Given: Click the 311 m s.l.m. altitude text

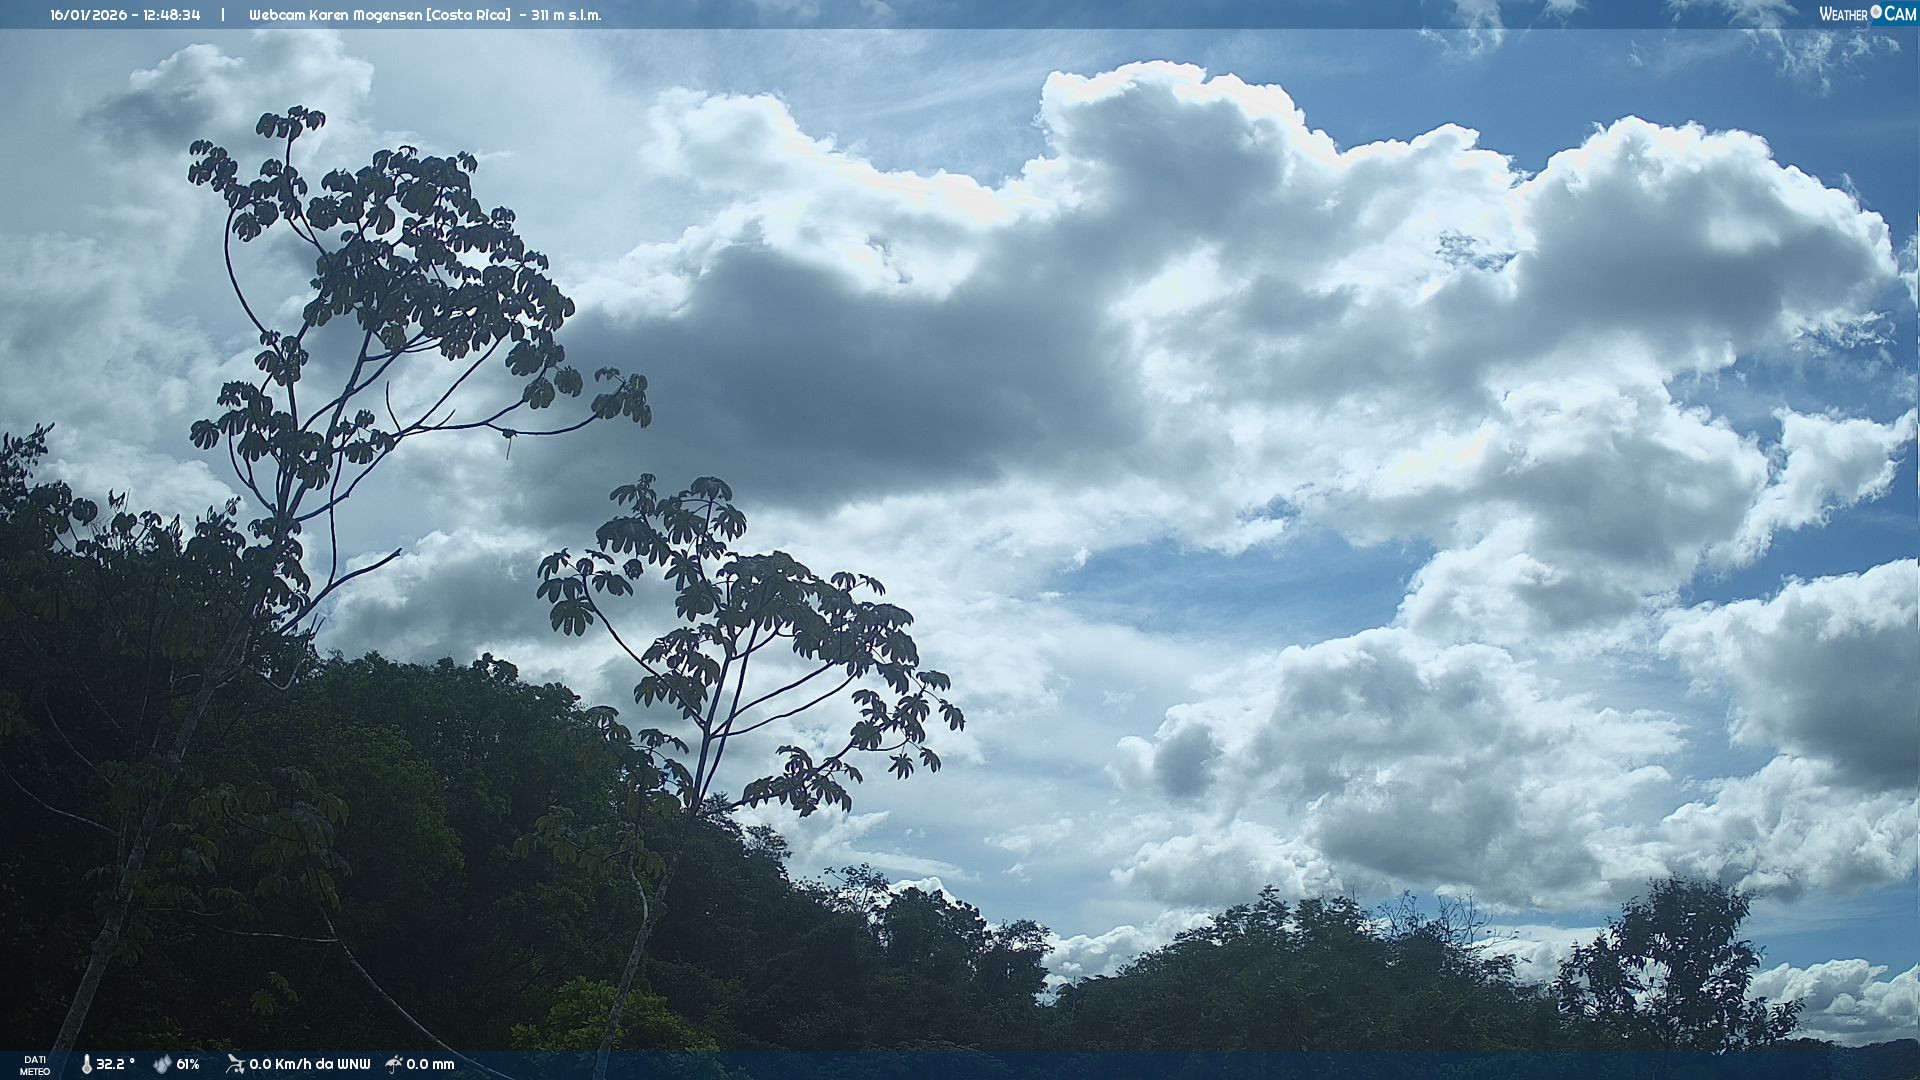Looking at the screenshot, I should point(566,15).
